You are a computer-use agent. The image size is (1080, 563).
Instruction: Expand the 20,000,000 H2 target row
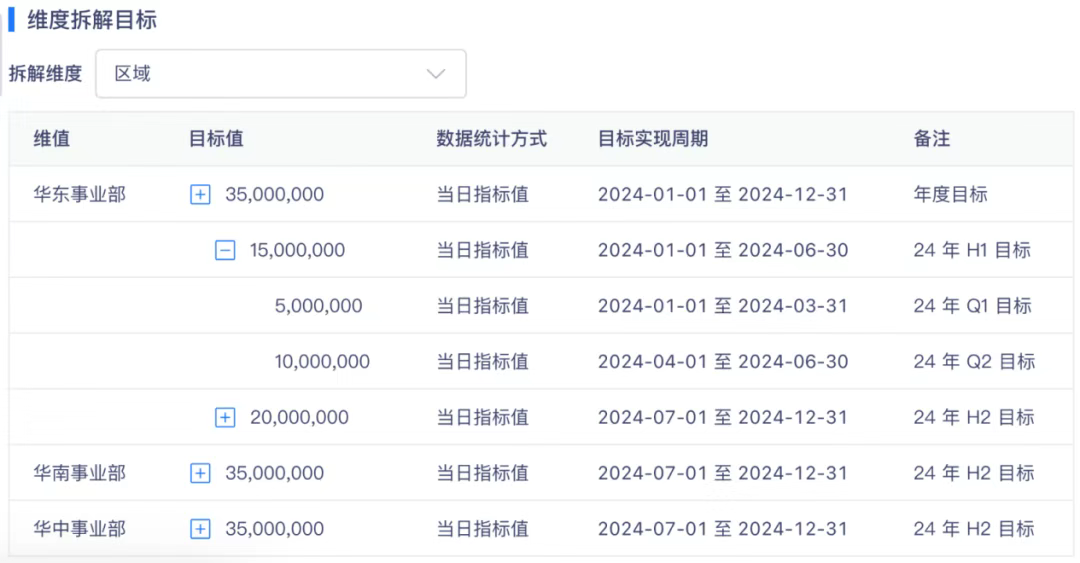coord(225,418)
